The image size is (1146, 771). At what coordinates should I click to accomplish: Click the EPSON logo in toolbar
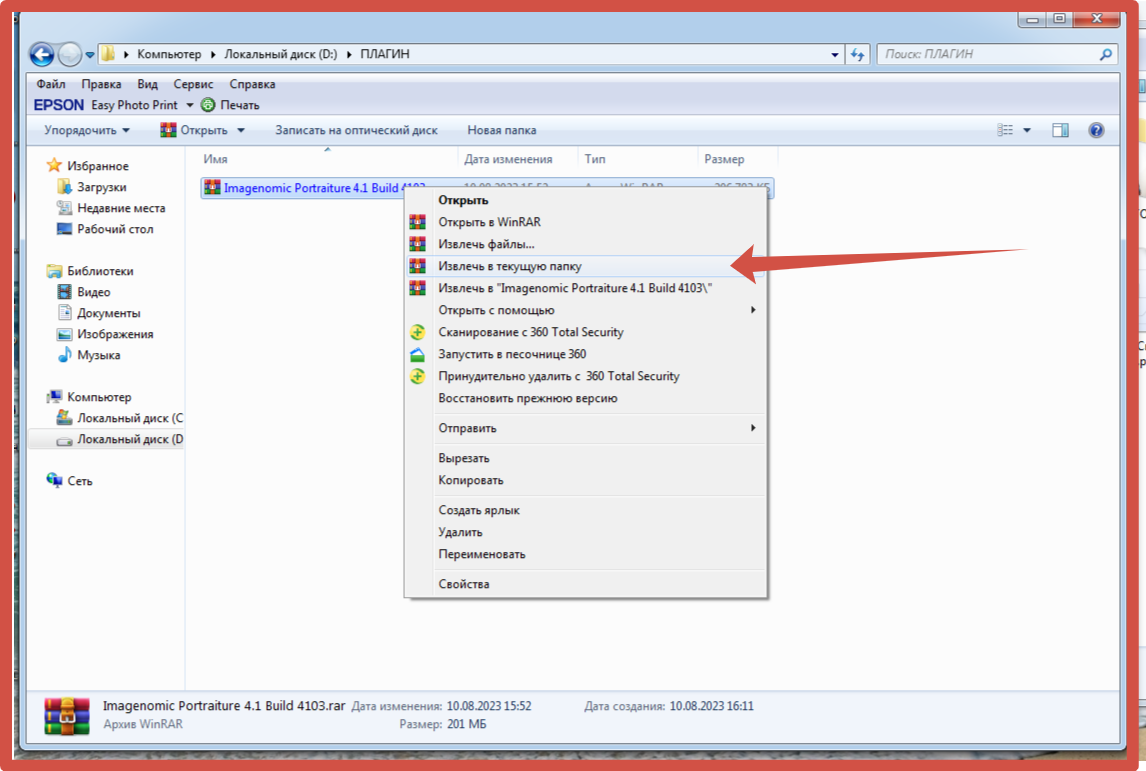pos(58,105)
